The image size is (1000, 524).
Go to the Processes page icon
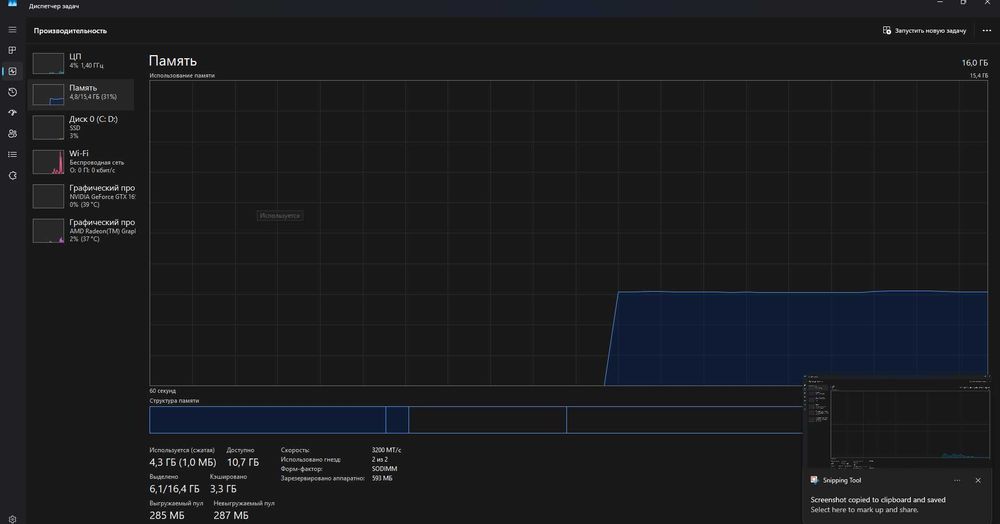[12, 50]
